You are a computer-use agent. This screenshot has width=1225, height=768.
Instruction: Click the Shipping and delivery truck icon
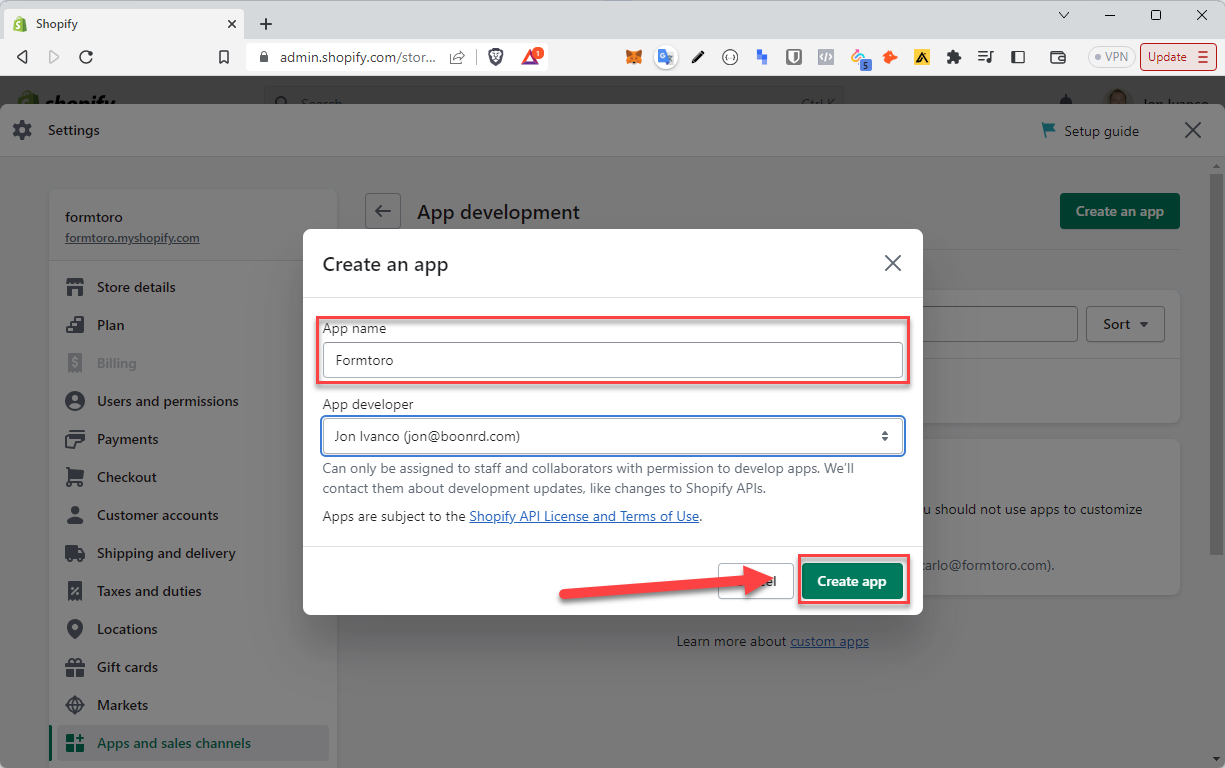(75, 553)
